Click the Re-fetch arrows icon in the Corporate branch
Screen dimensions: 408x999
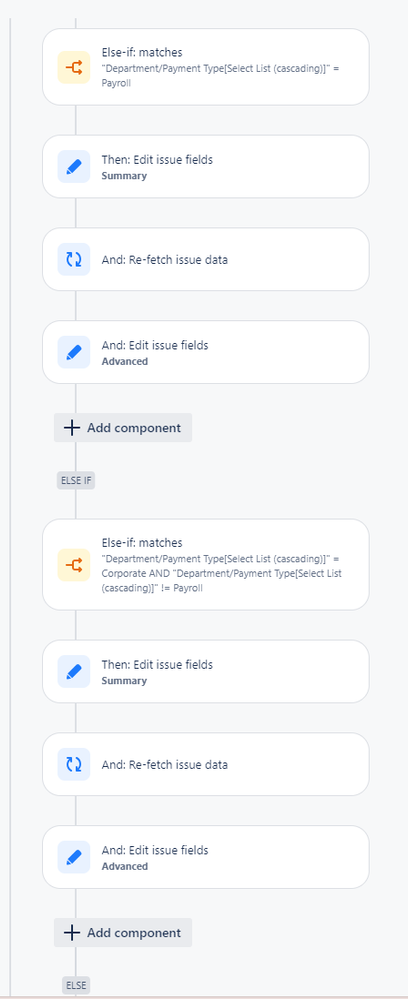(74, 765)
